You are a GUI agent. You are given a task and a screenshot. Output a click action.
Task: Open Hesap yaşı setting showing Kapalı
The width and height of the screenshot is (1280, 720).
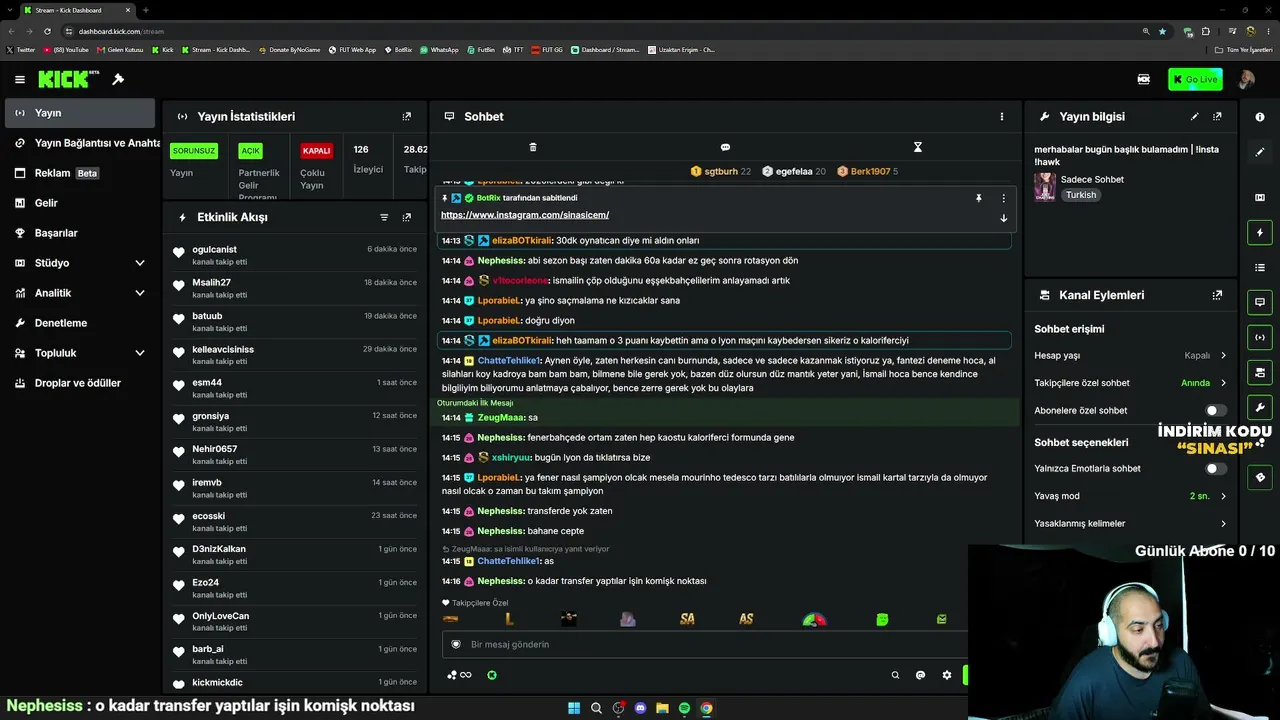click(x=1131, y=355)
